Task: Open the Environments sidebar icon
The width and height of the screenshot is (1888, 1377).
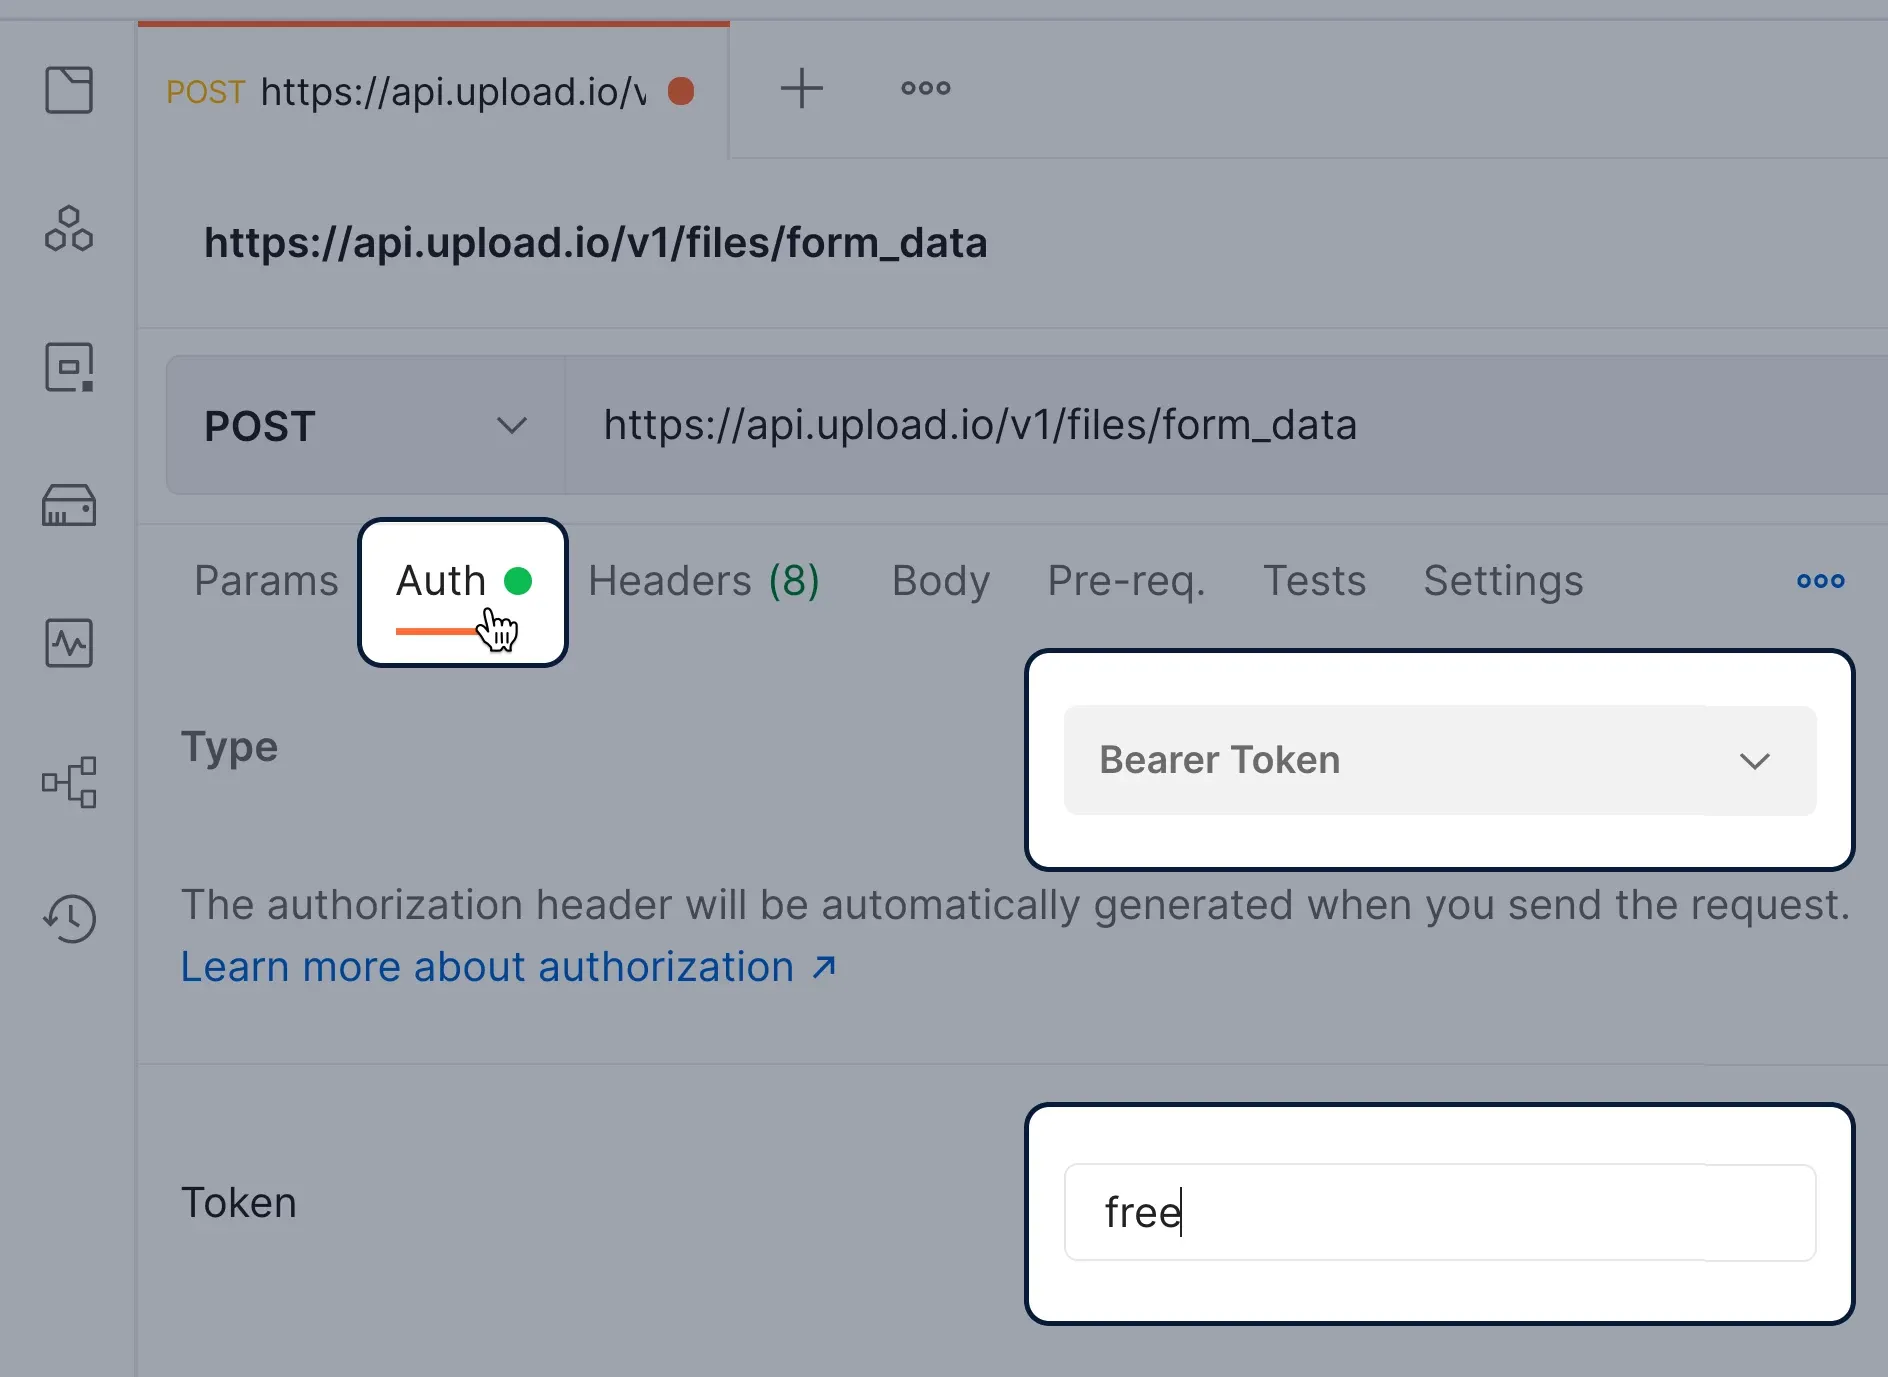Action: (69, 367)
